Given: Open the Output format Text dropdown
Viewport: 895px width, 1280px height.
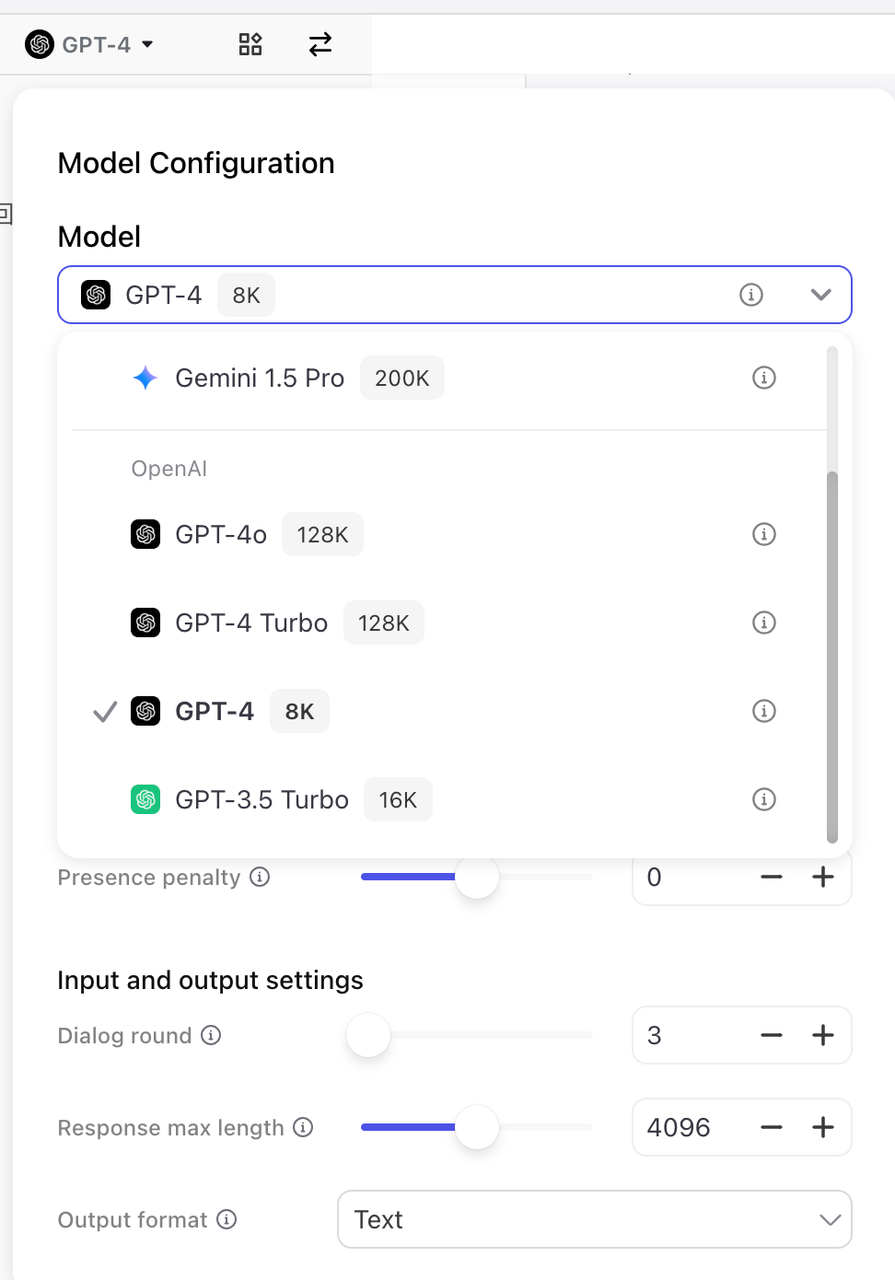Looking at the screenshot, I should pos(594,1220).
